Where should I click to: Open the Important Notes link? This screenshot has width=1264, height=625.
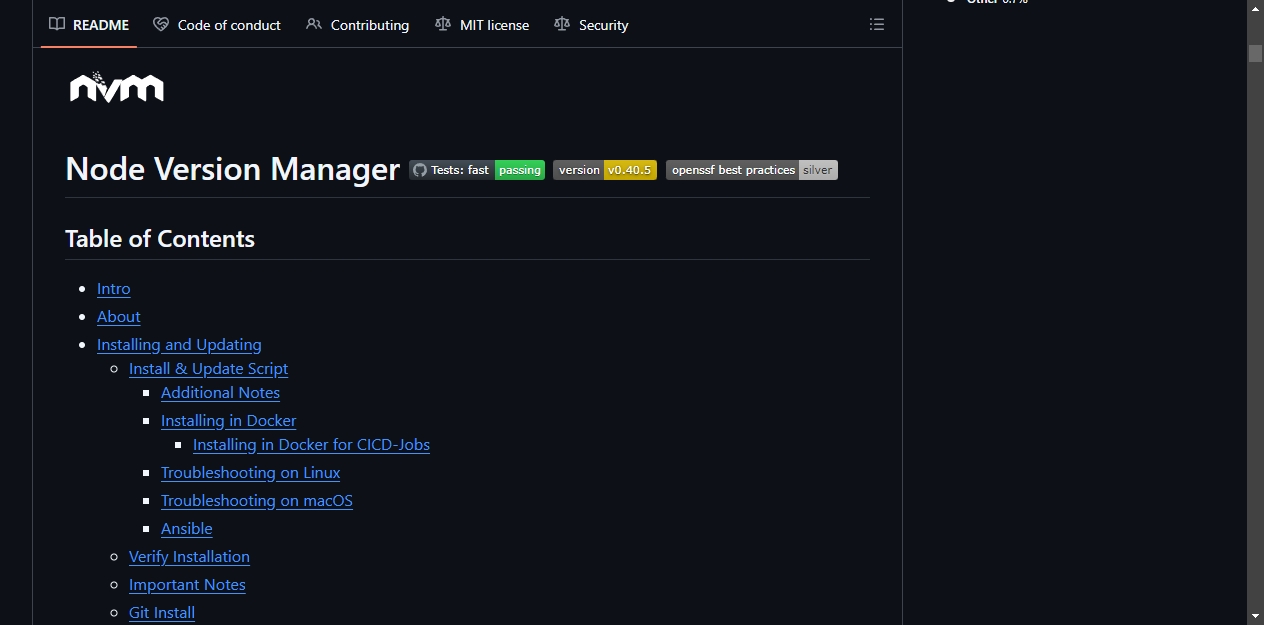(x=187, y=585)
